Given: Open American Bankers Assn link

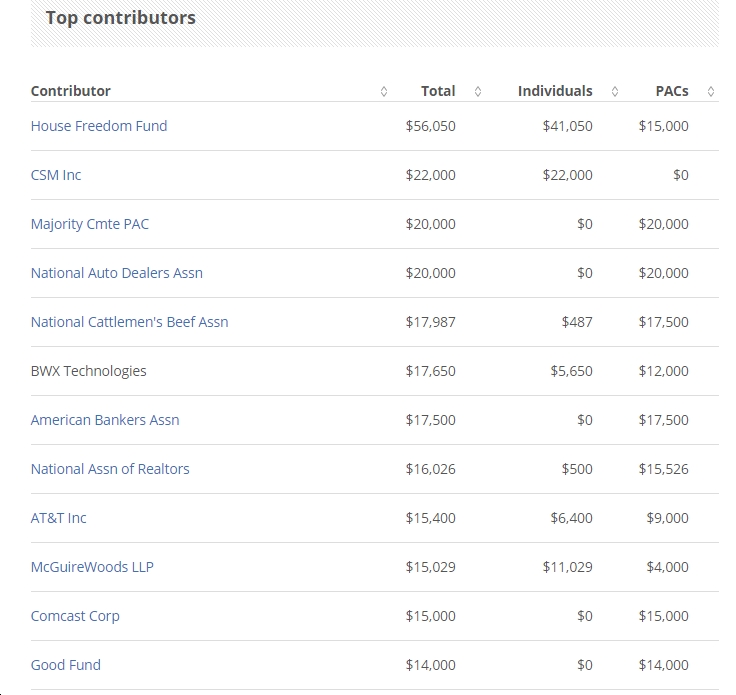Looking at the screenshot, I should pyautogui.click(x=105, y=420).
